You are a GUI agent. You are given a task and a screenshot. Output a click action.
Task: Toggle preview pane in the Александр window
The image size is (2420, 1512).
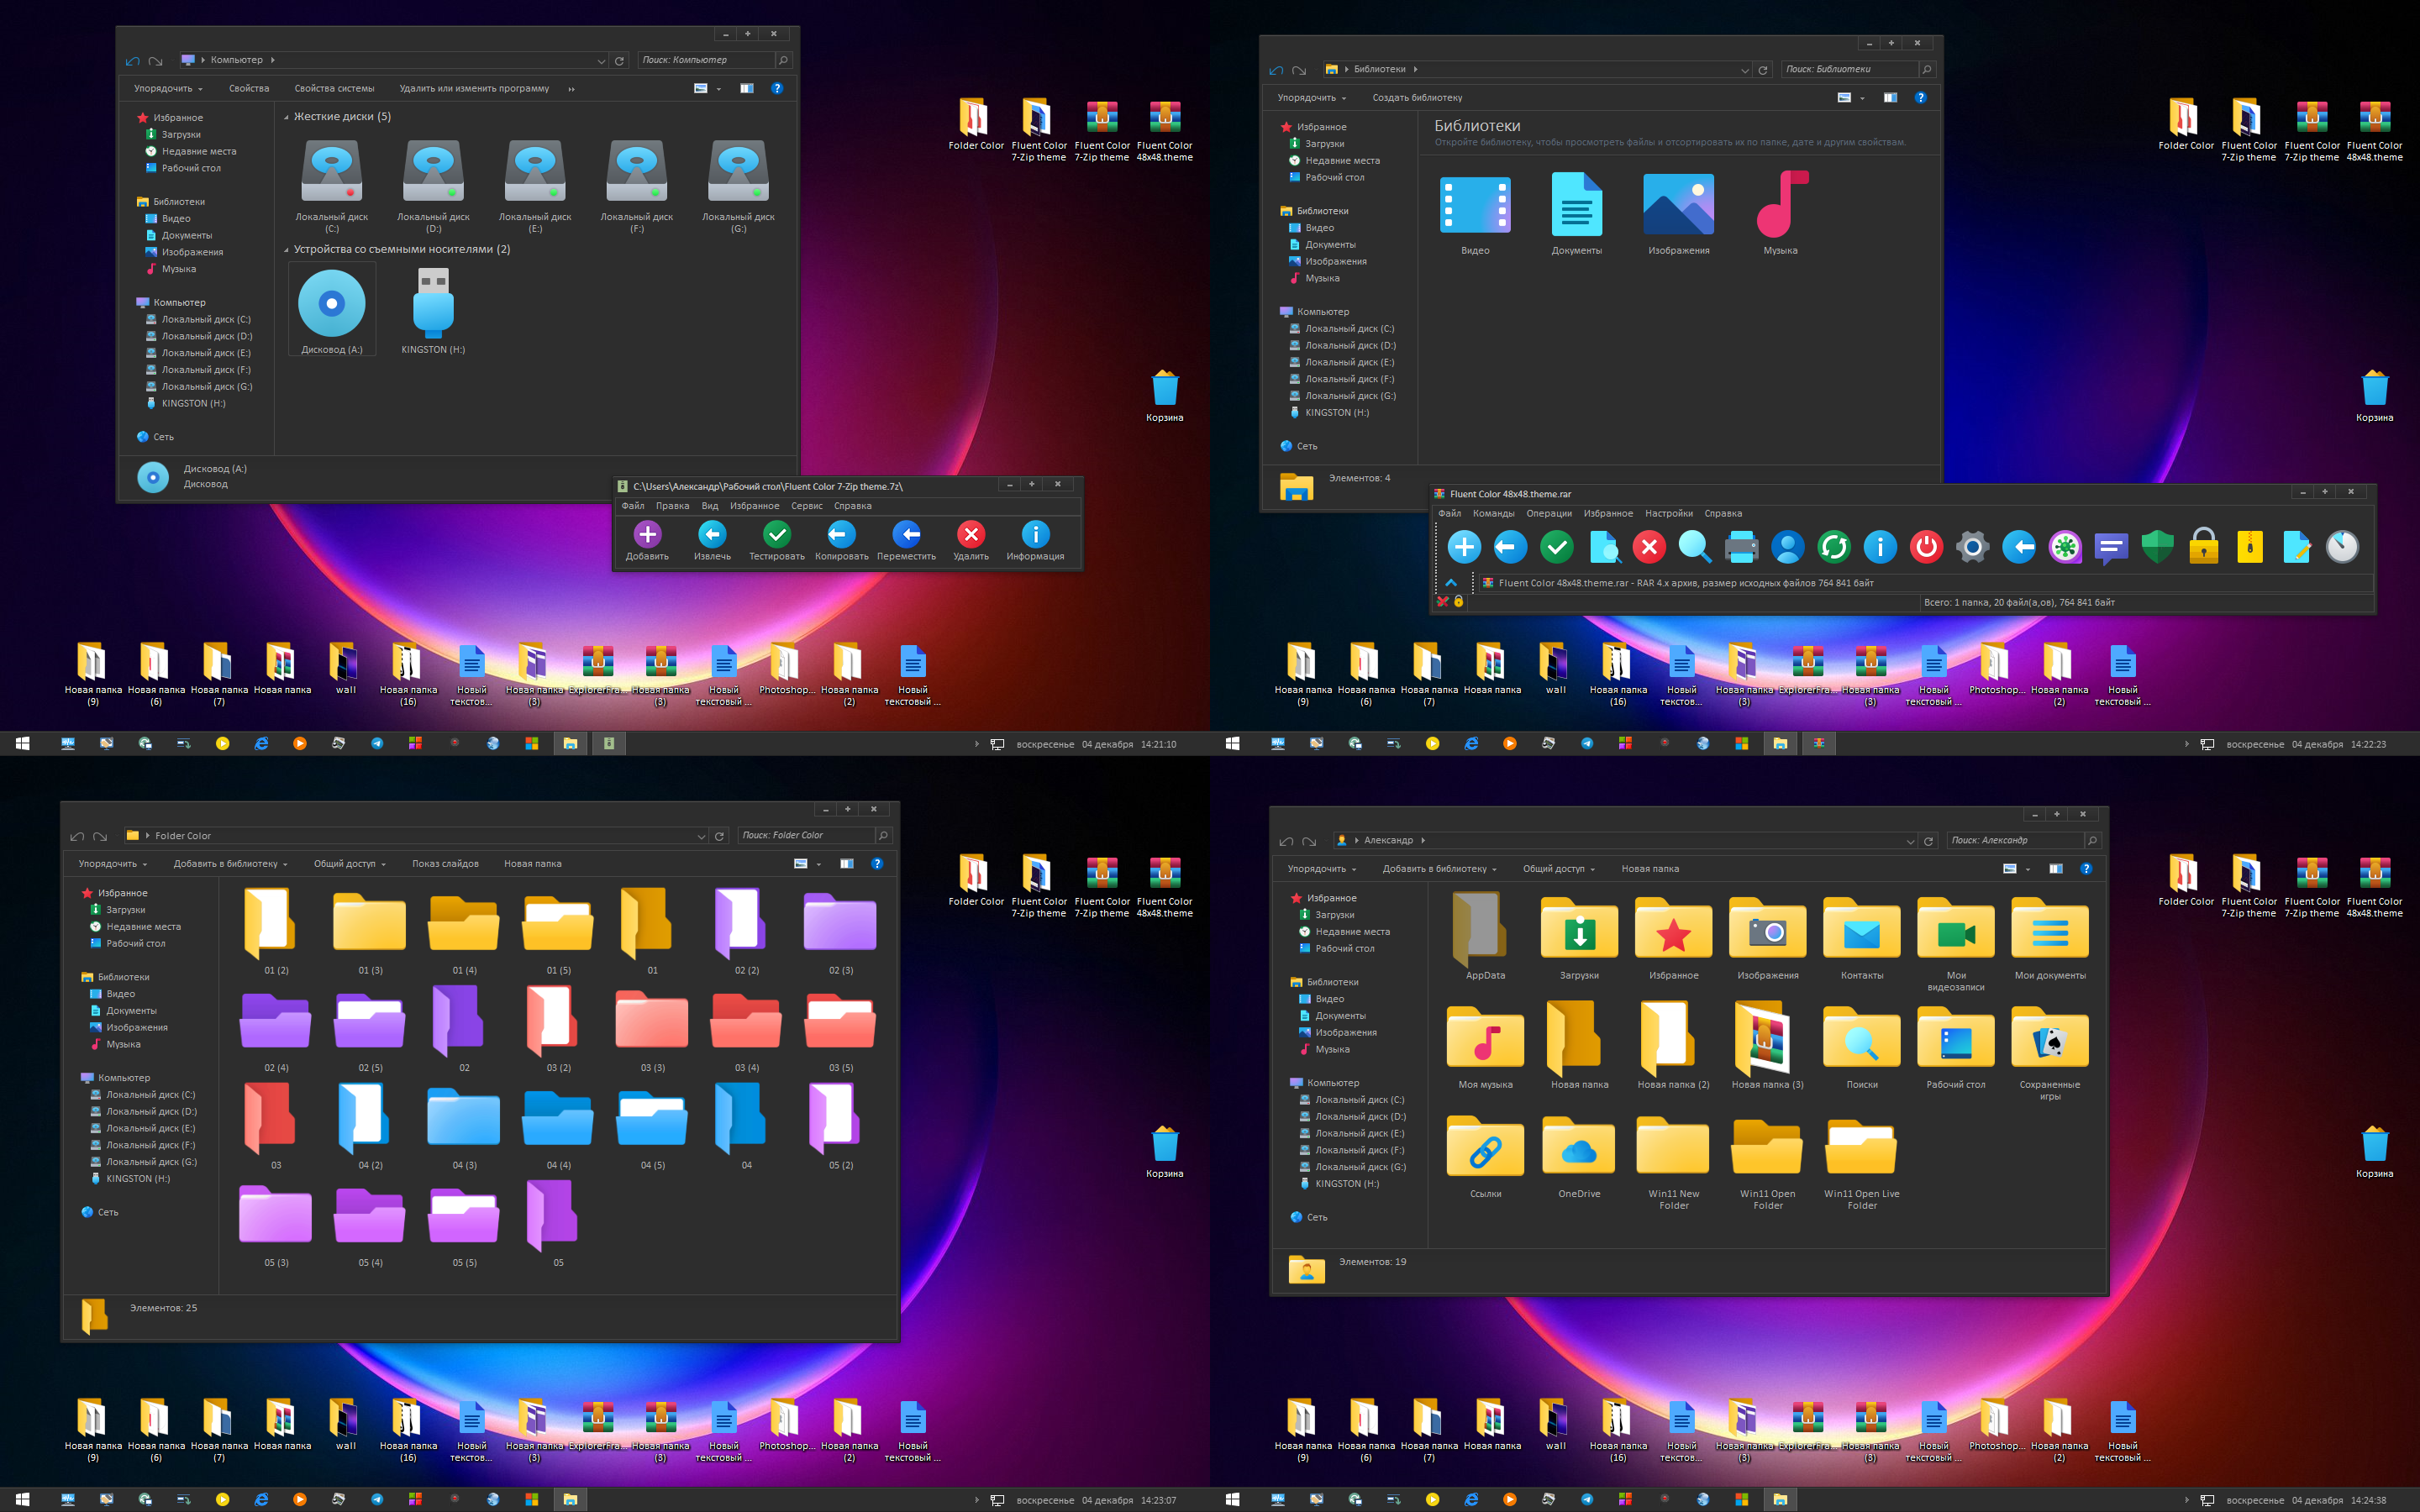click(x=2055, y=869)
